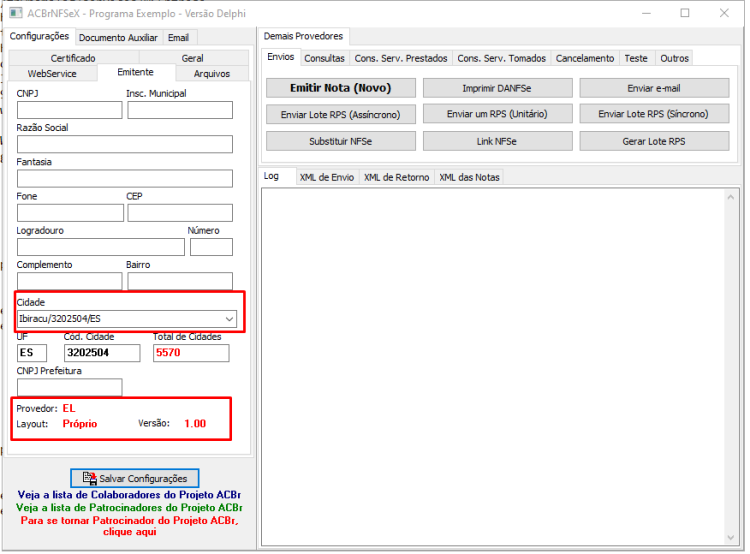Focus the Número field

(x=211, y=247)
